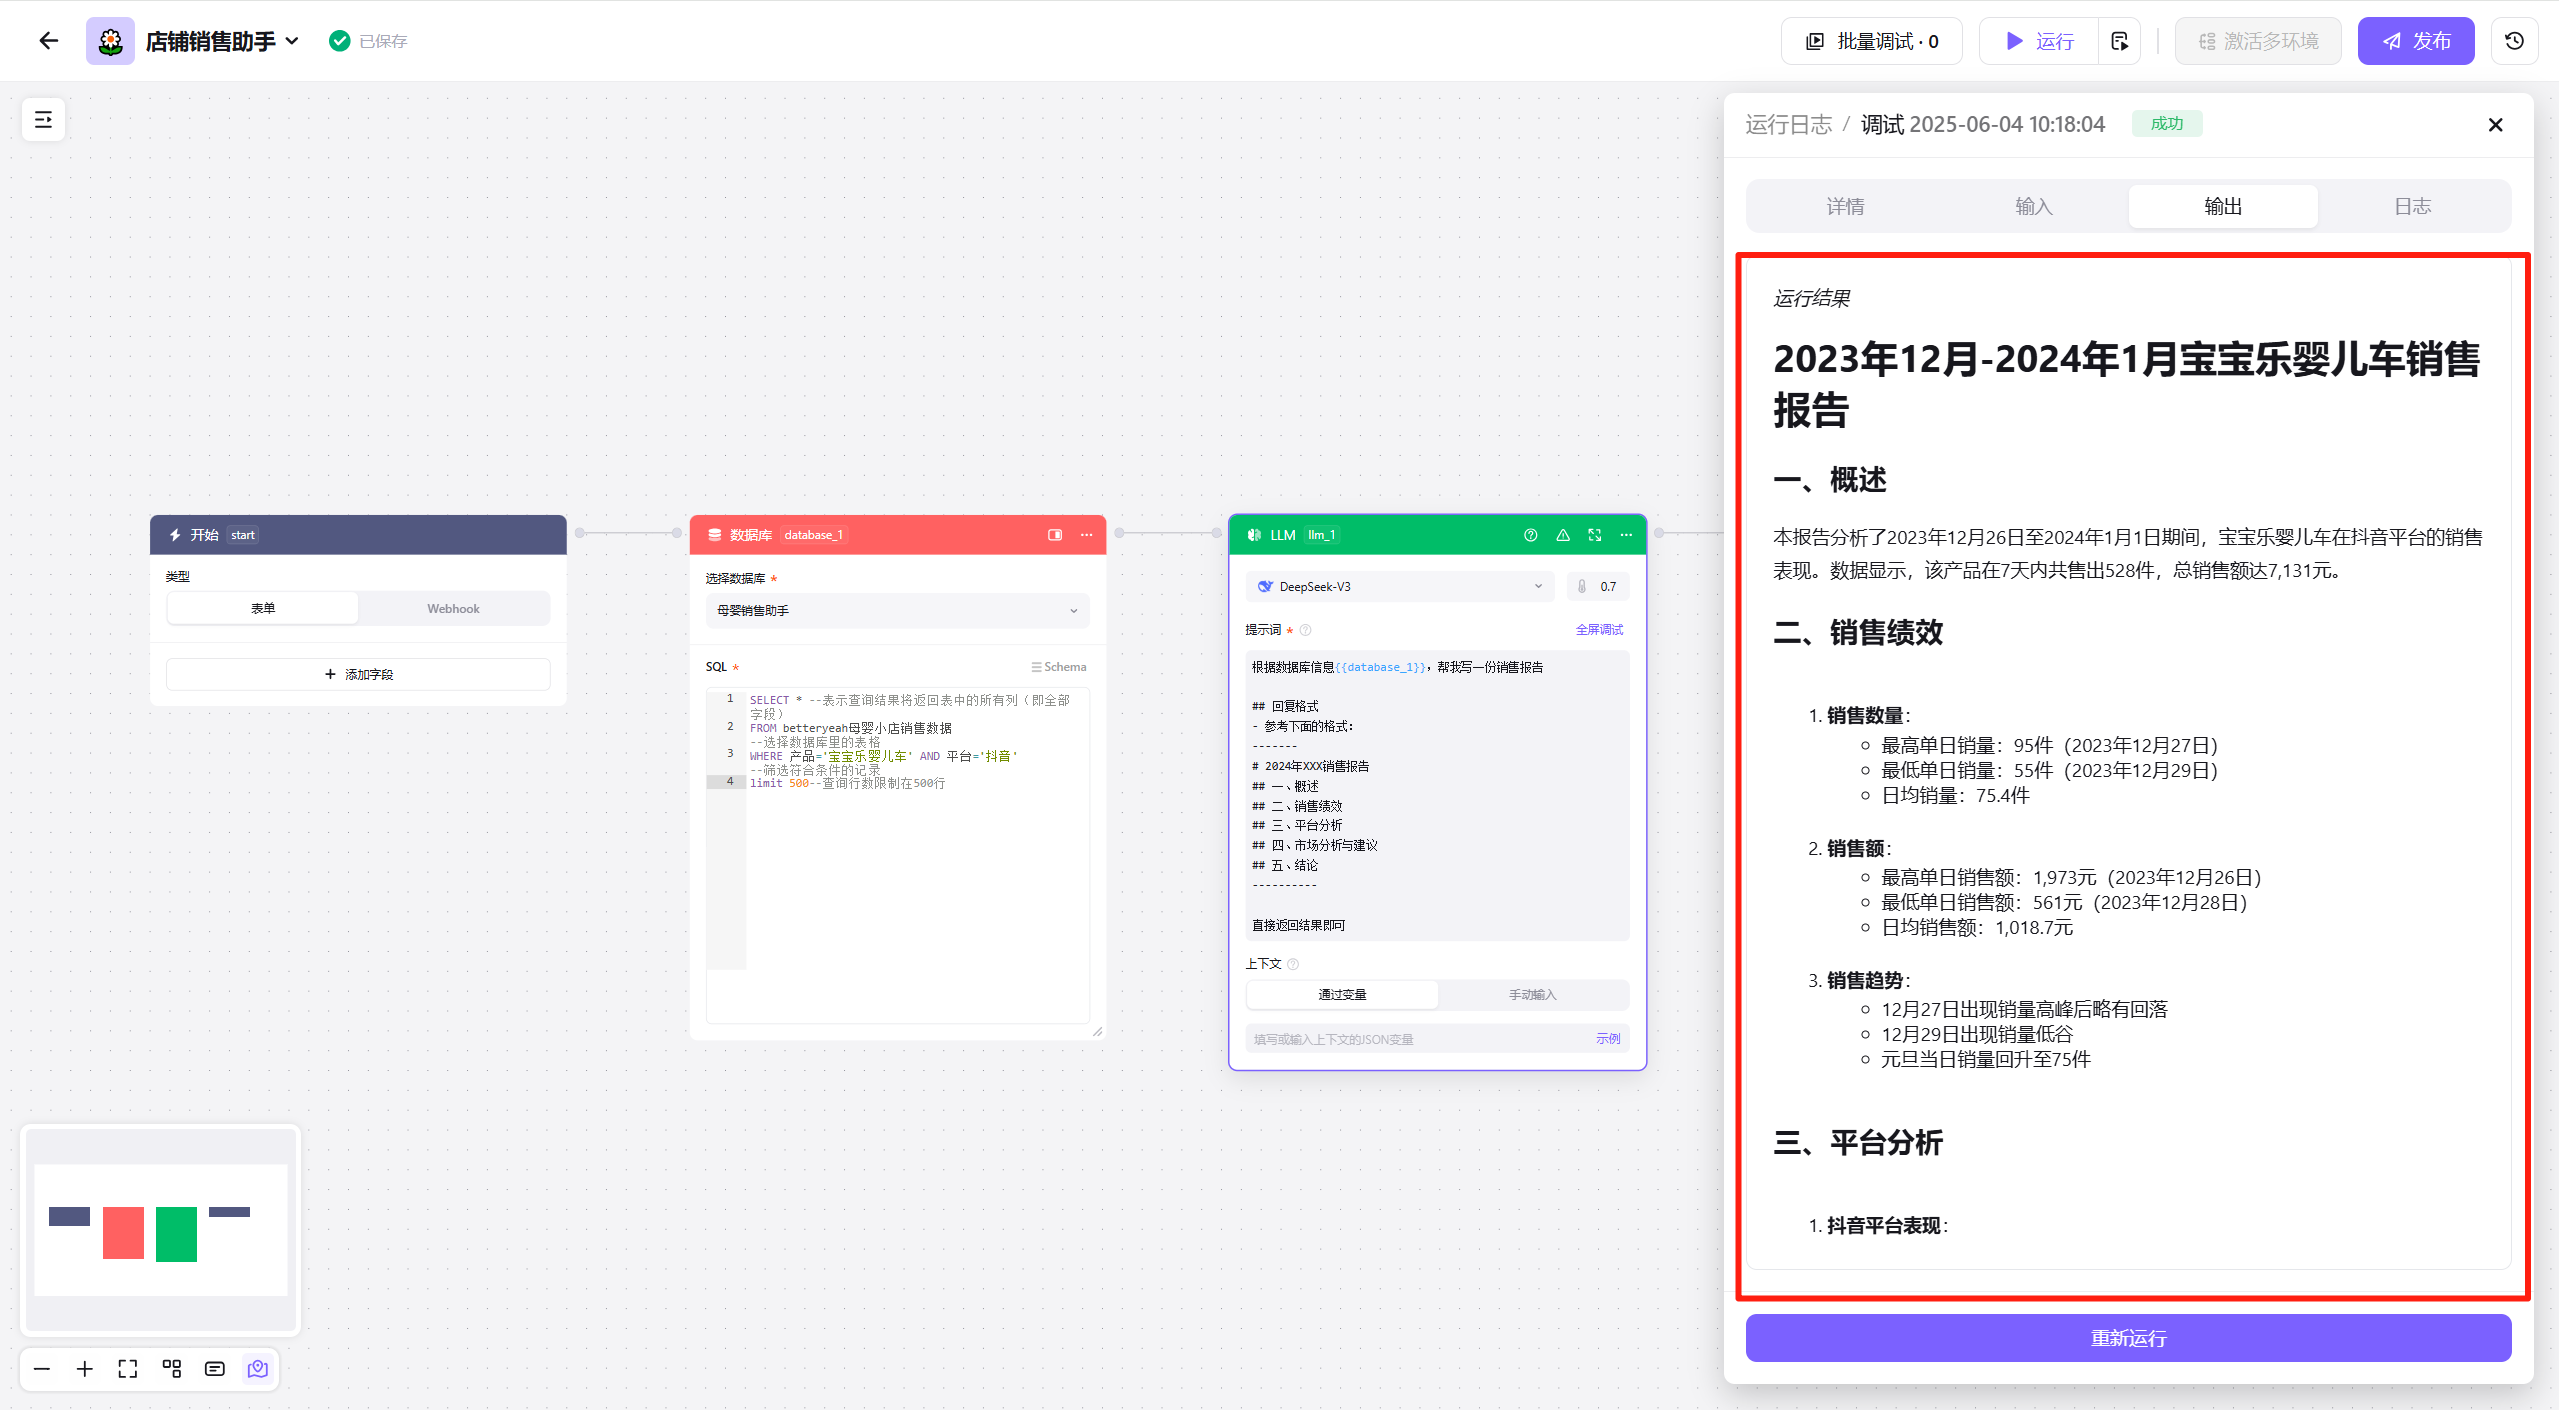Expand the 母婴销售助手 database dropdown
The height and width of the screenshot is (1410, 2559).
[897, 610]
